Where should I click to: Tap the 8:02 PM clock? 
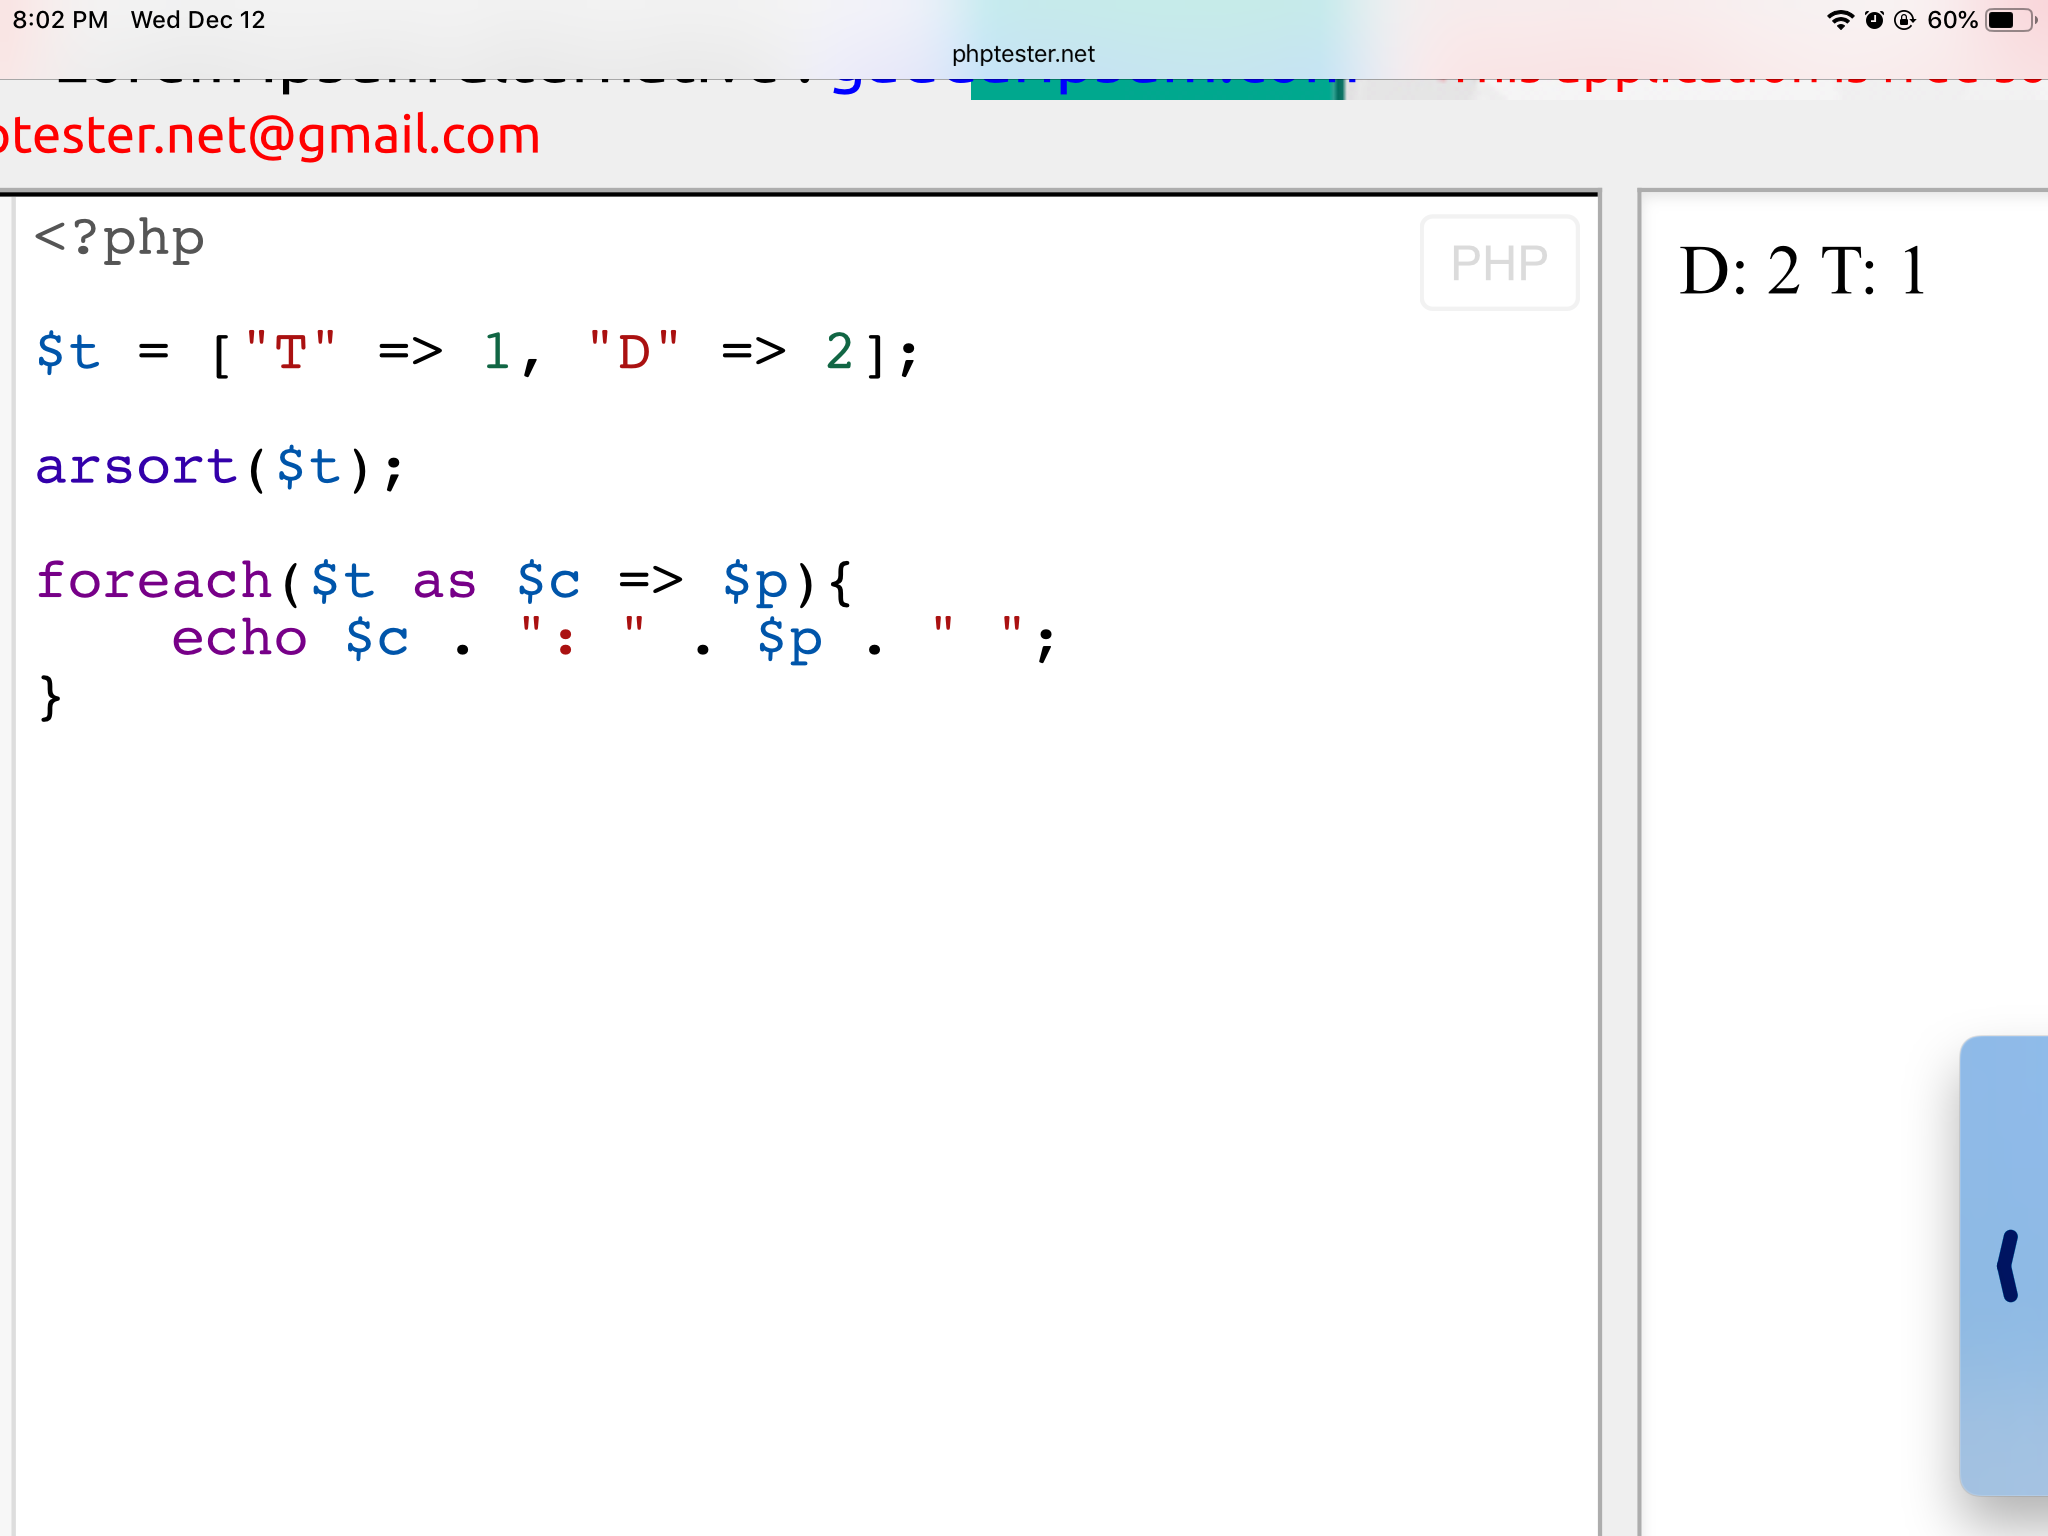point(60,20)
